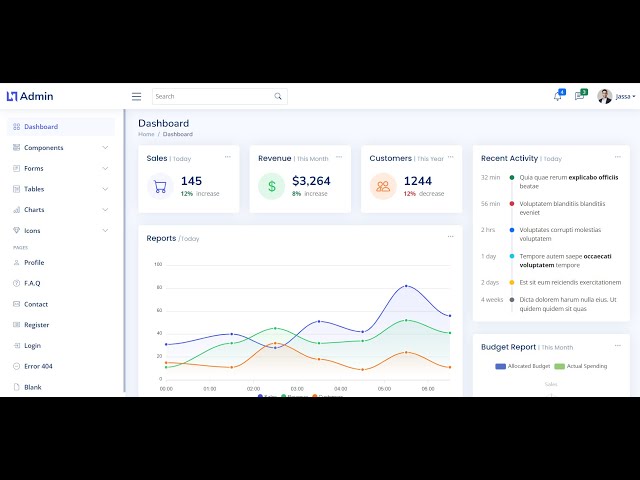Click the "$3,264" revenue value
640x480 pixels.
[311, 181]
